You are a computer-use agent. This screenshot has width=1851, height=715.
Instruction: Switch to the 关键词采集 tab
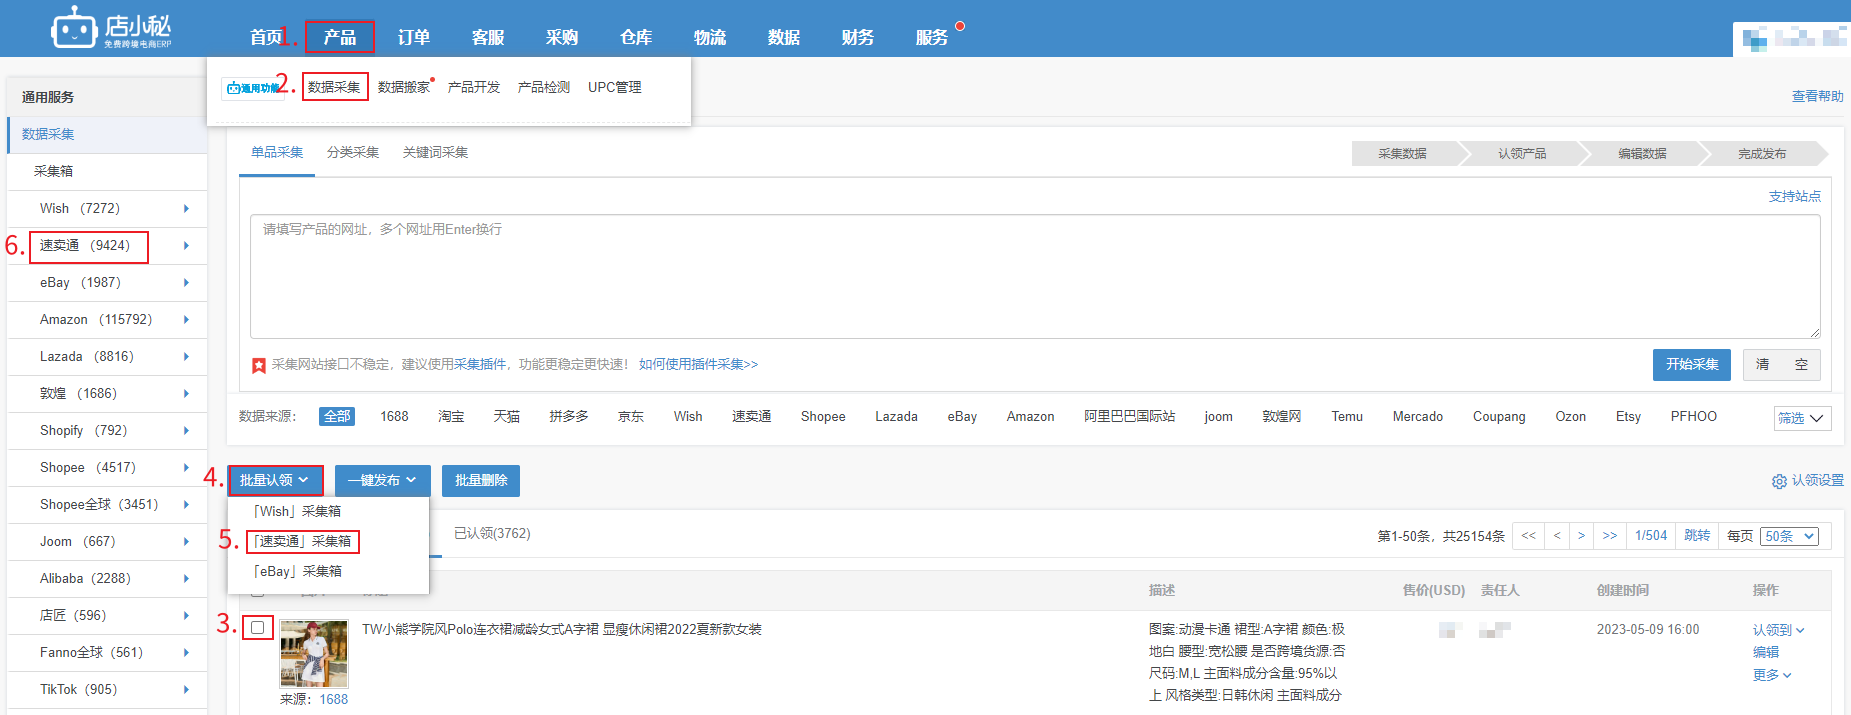pos(435,152)
